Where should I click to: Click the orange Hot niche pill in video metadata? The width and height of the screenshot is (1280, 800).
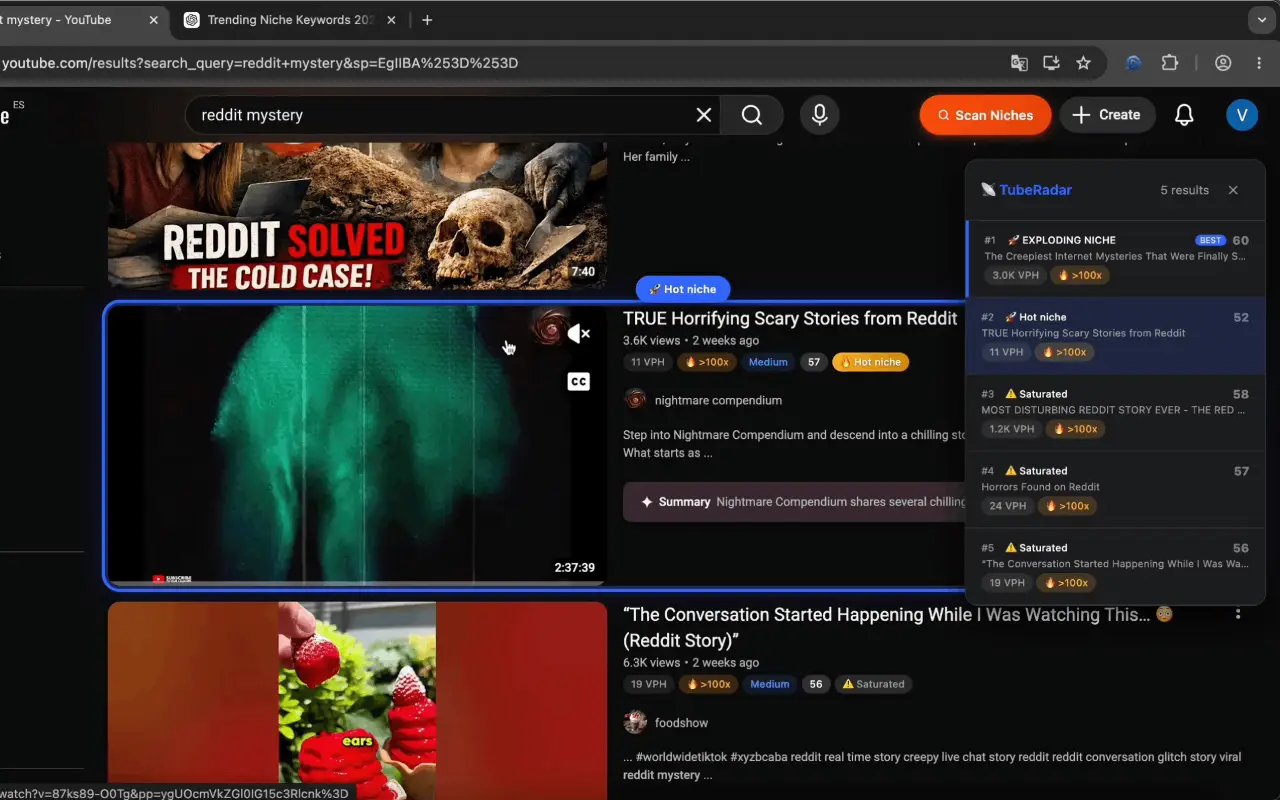pos(870,362)
